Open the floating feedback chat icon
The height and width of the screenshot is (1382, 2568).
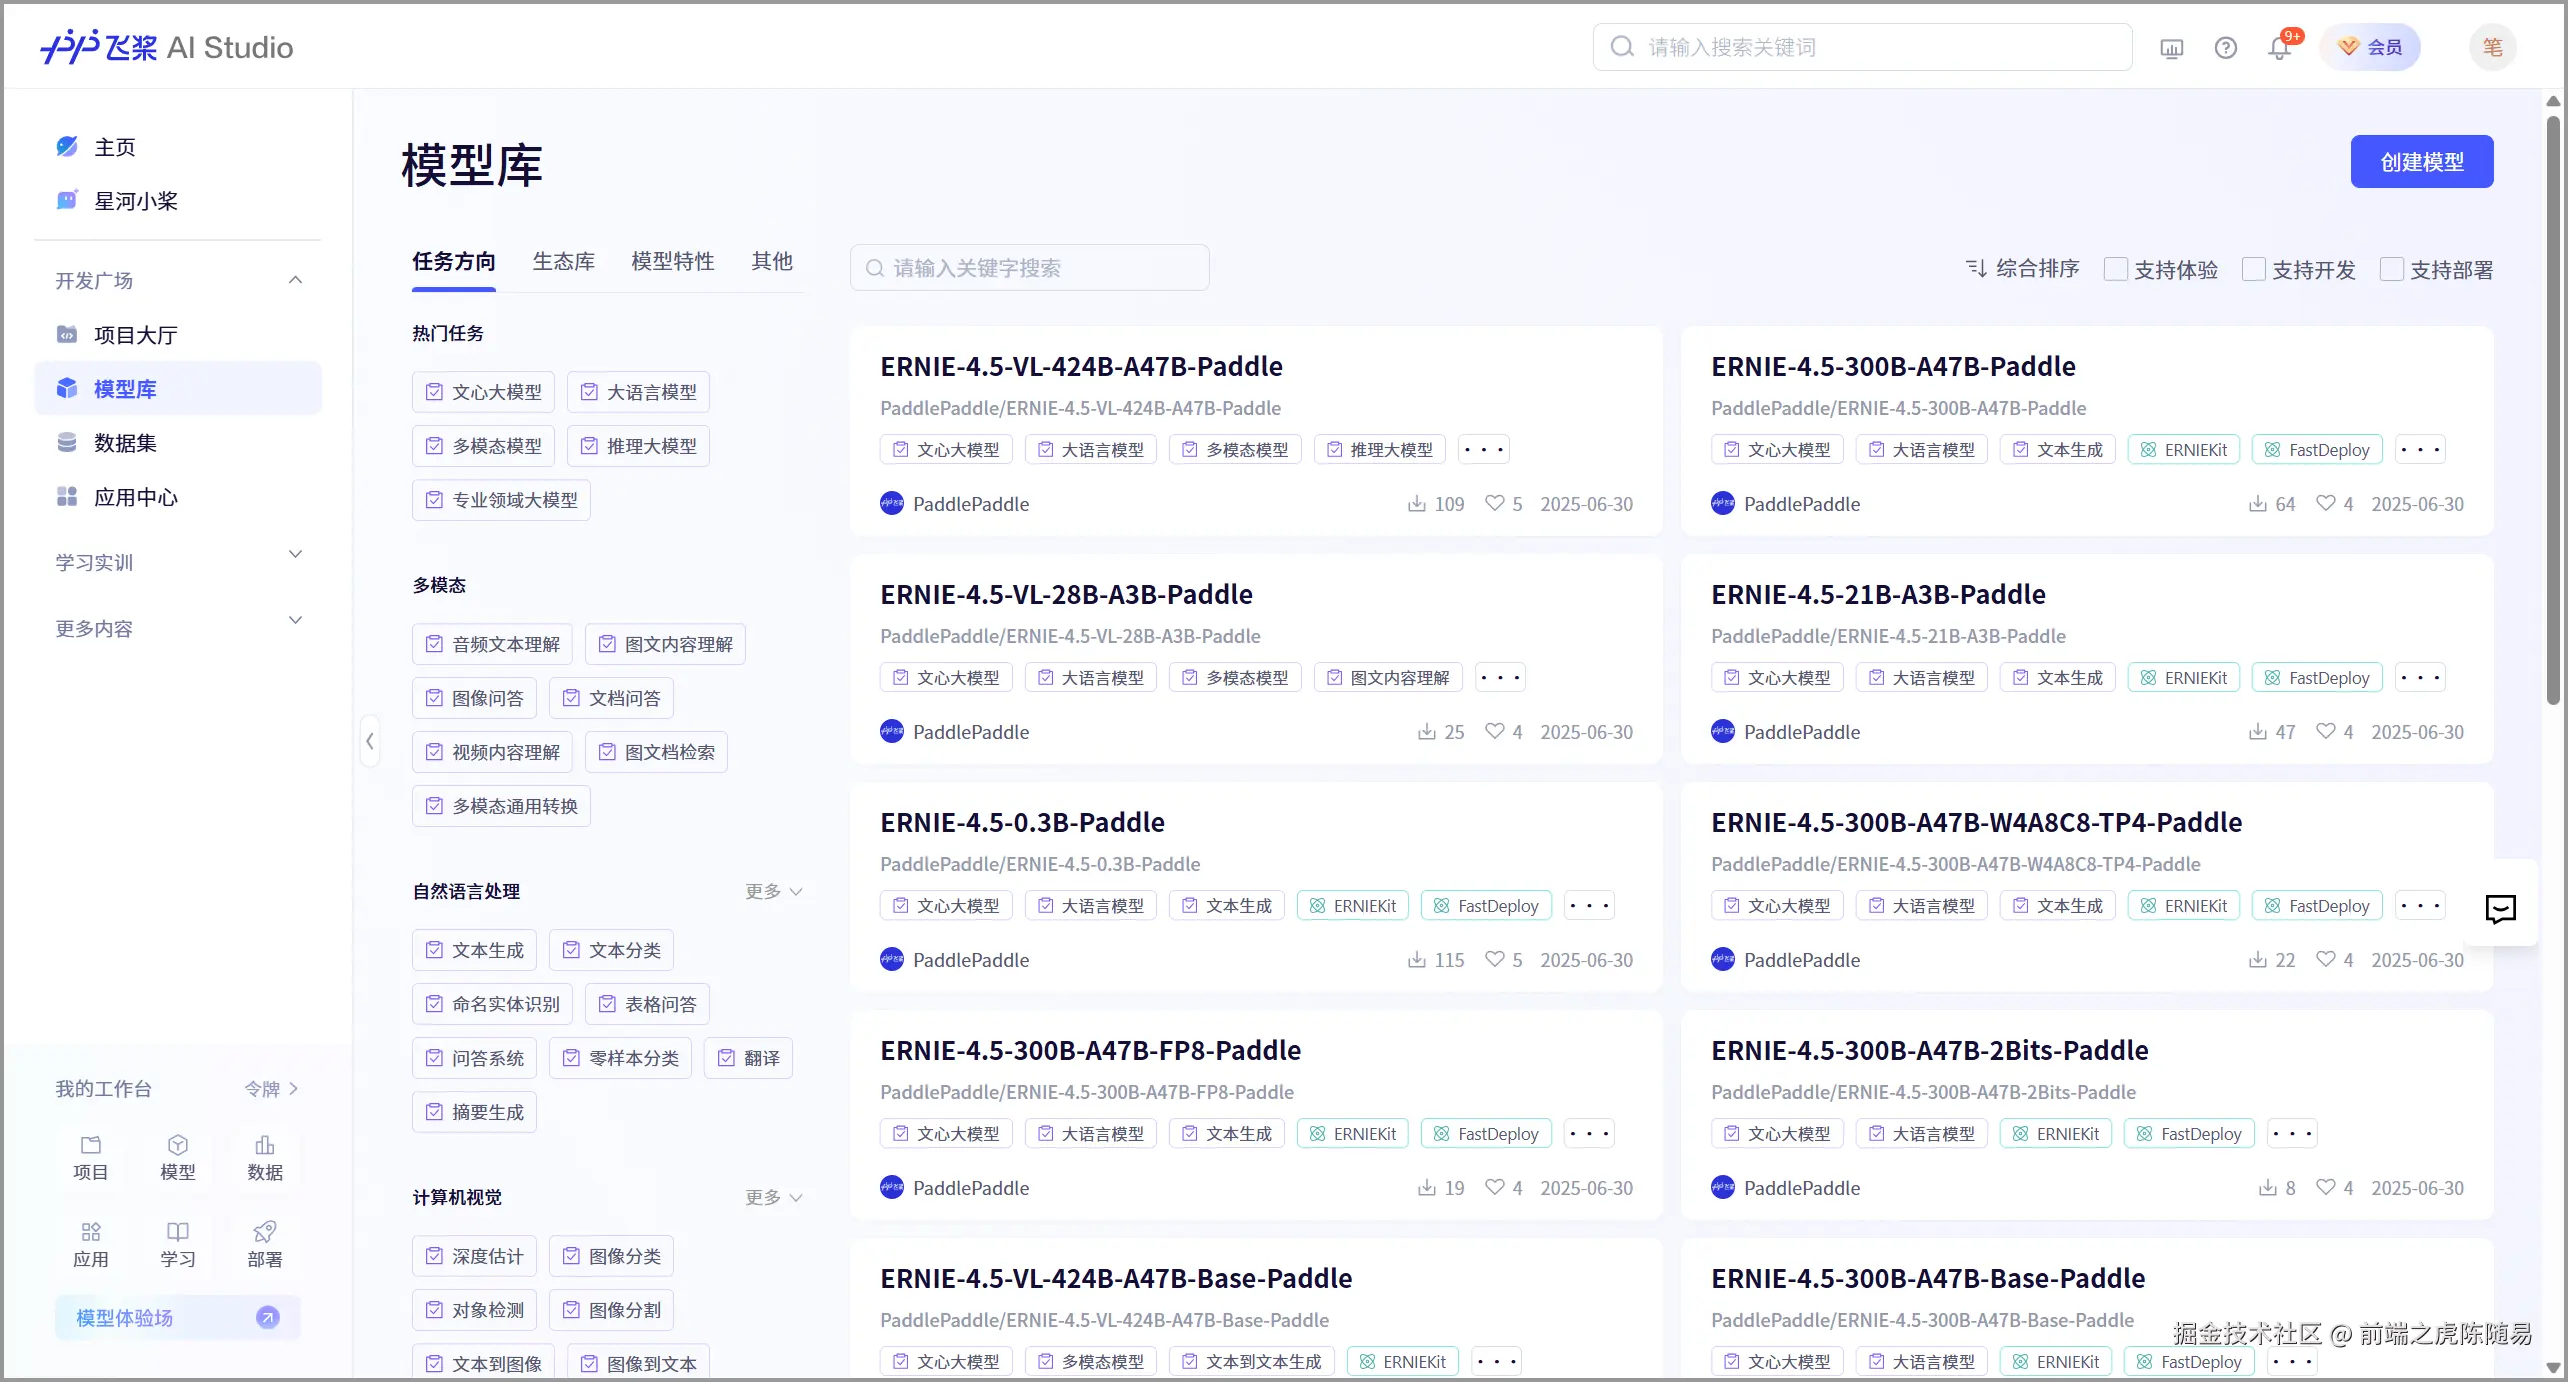(x=2500, y=908)
